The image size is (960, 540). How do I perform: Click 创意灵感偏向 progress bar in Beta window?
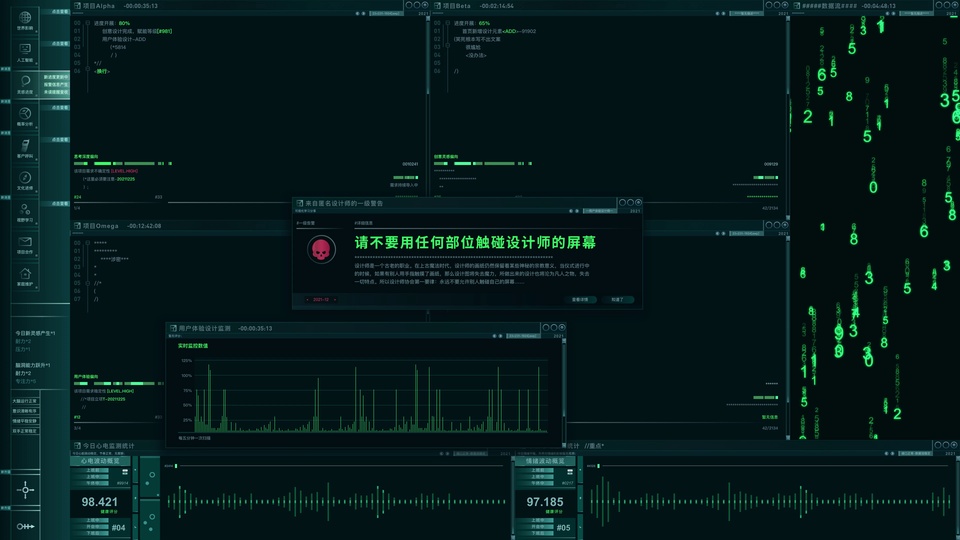point(482,163)
